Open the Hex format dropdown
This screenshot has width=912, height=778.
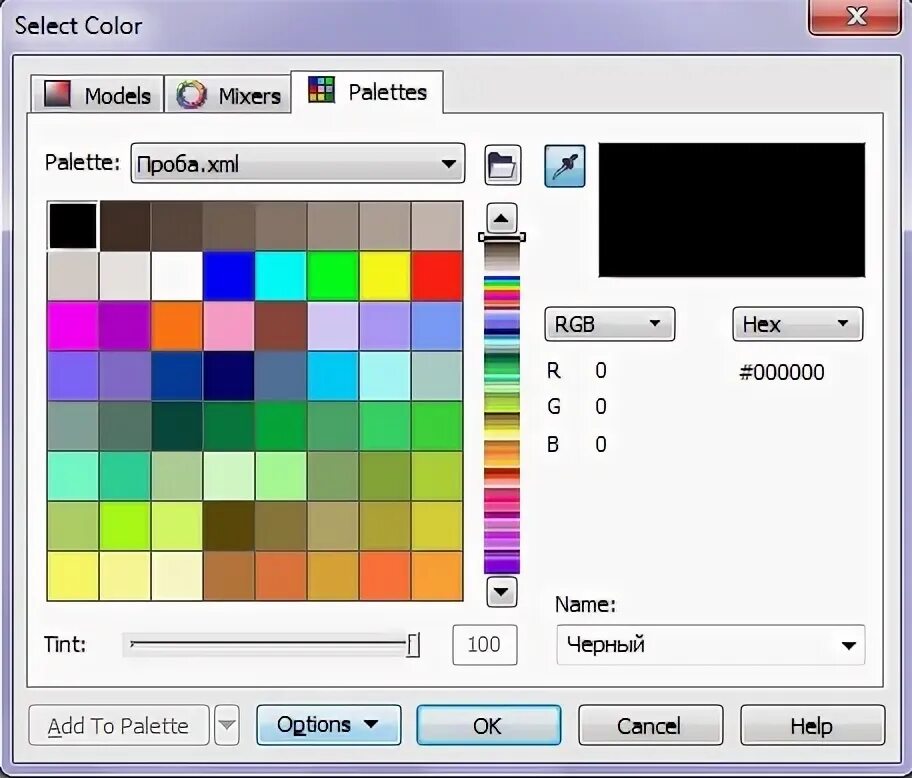click(x=797, y=324)
